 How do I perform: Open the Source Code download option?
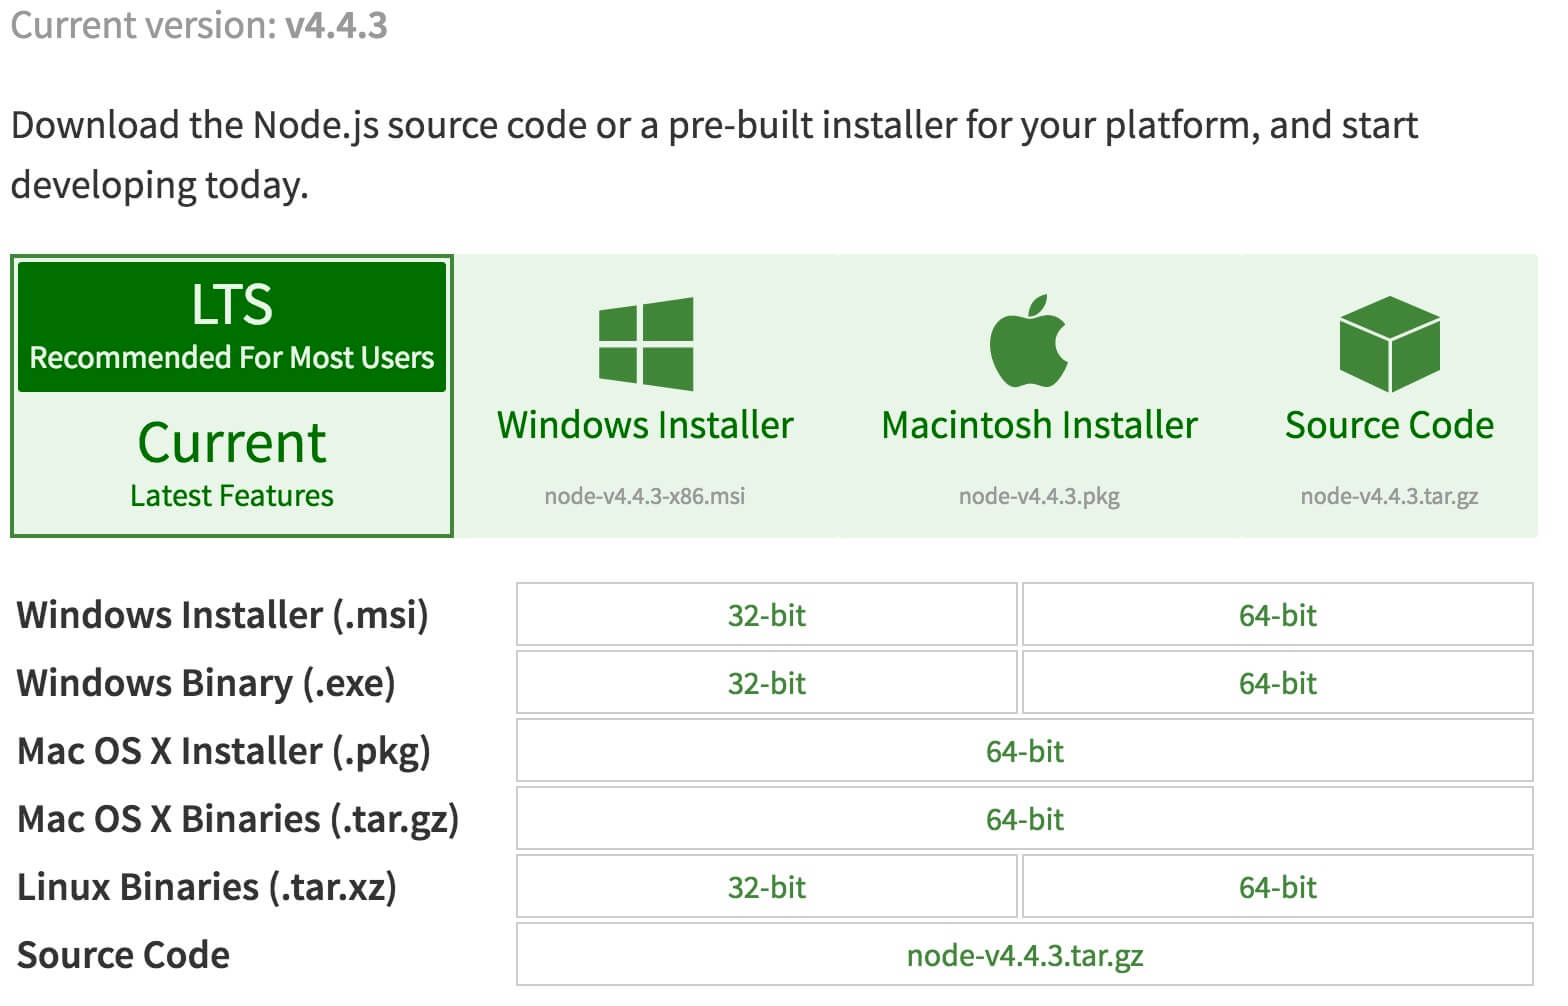(1389, 424)
